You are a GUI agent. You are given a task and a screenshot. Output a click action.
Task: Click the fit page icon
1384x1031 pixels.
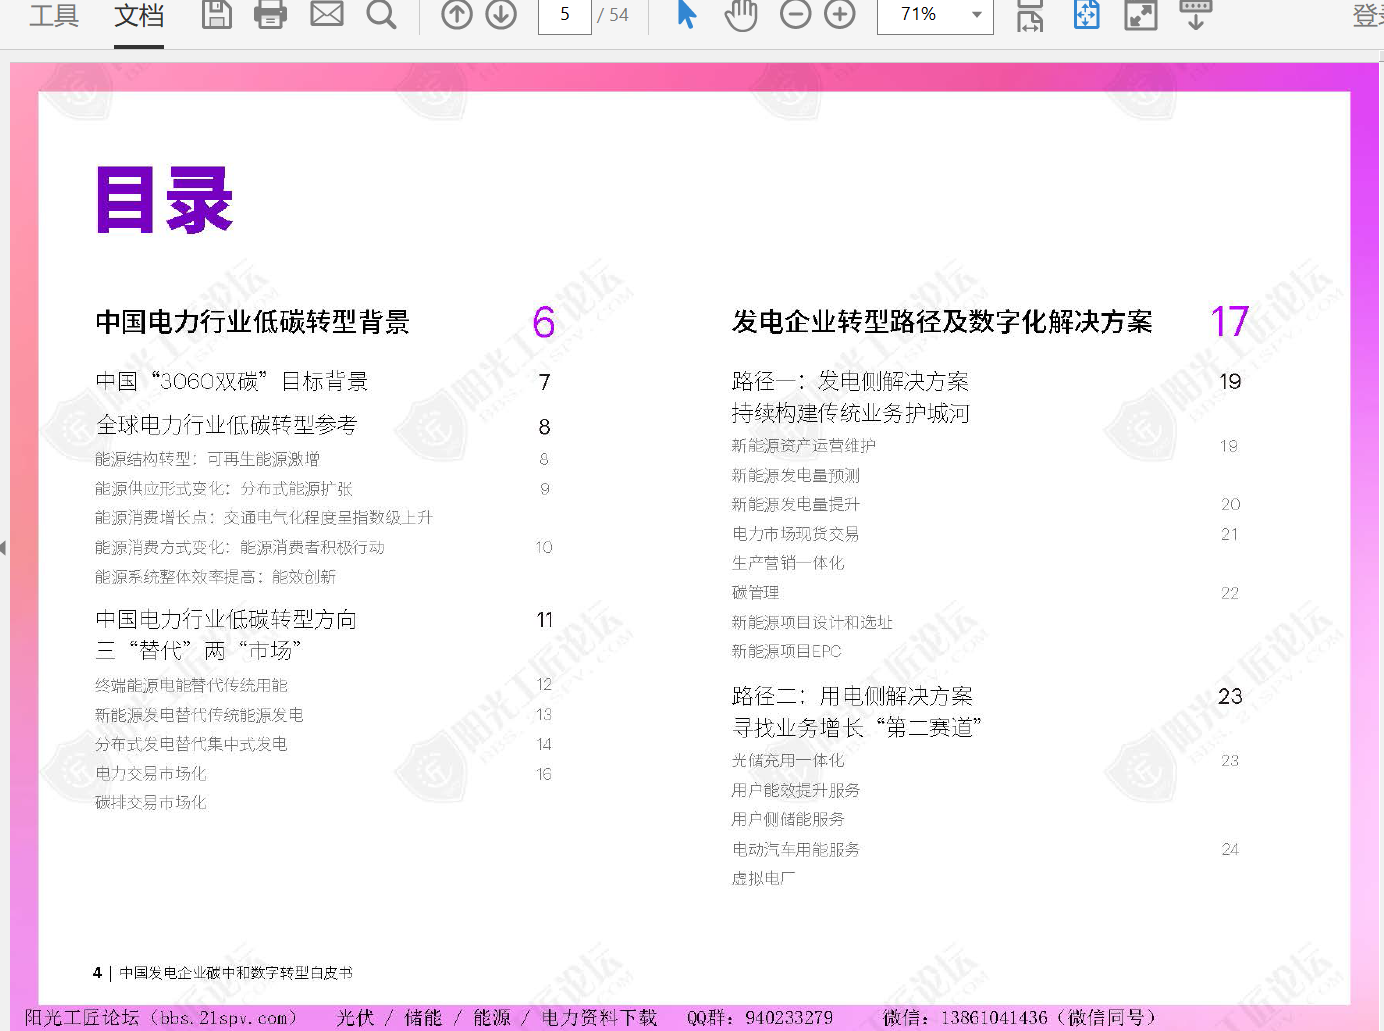click(1087, 14)
